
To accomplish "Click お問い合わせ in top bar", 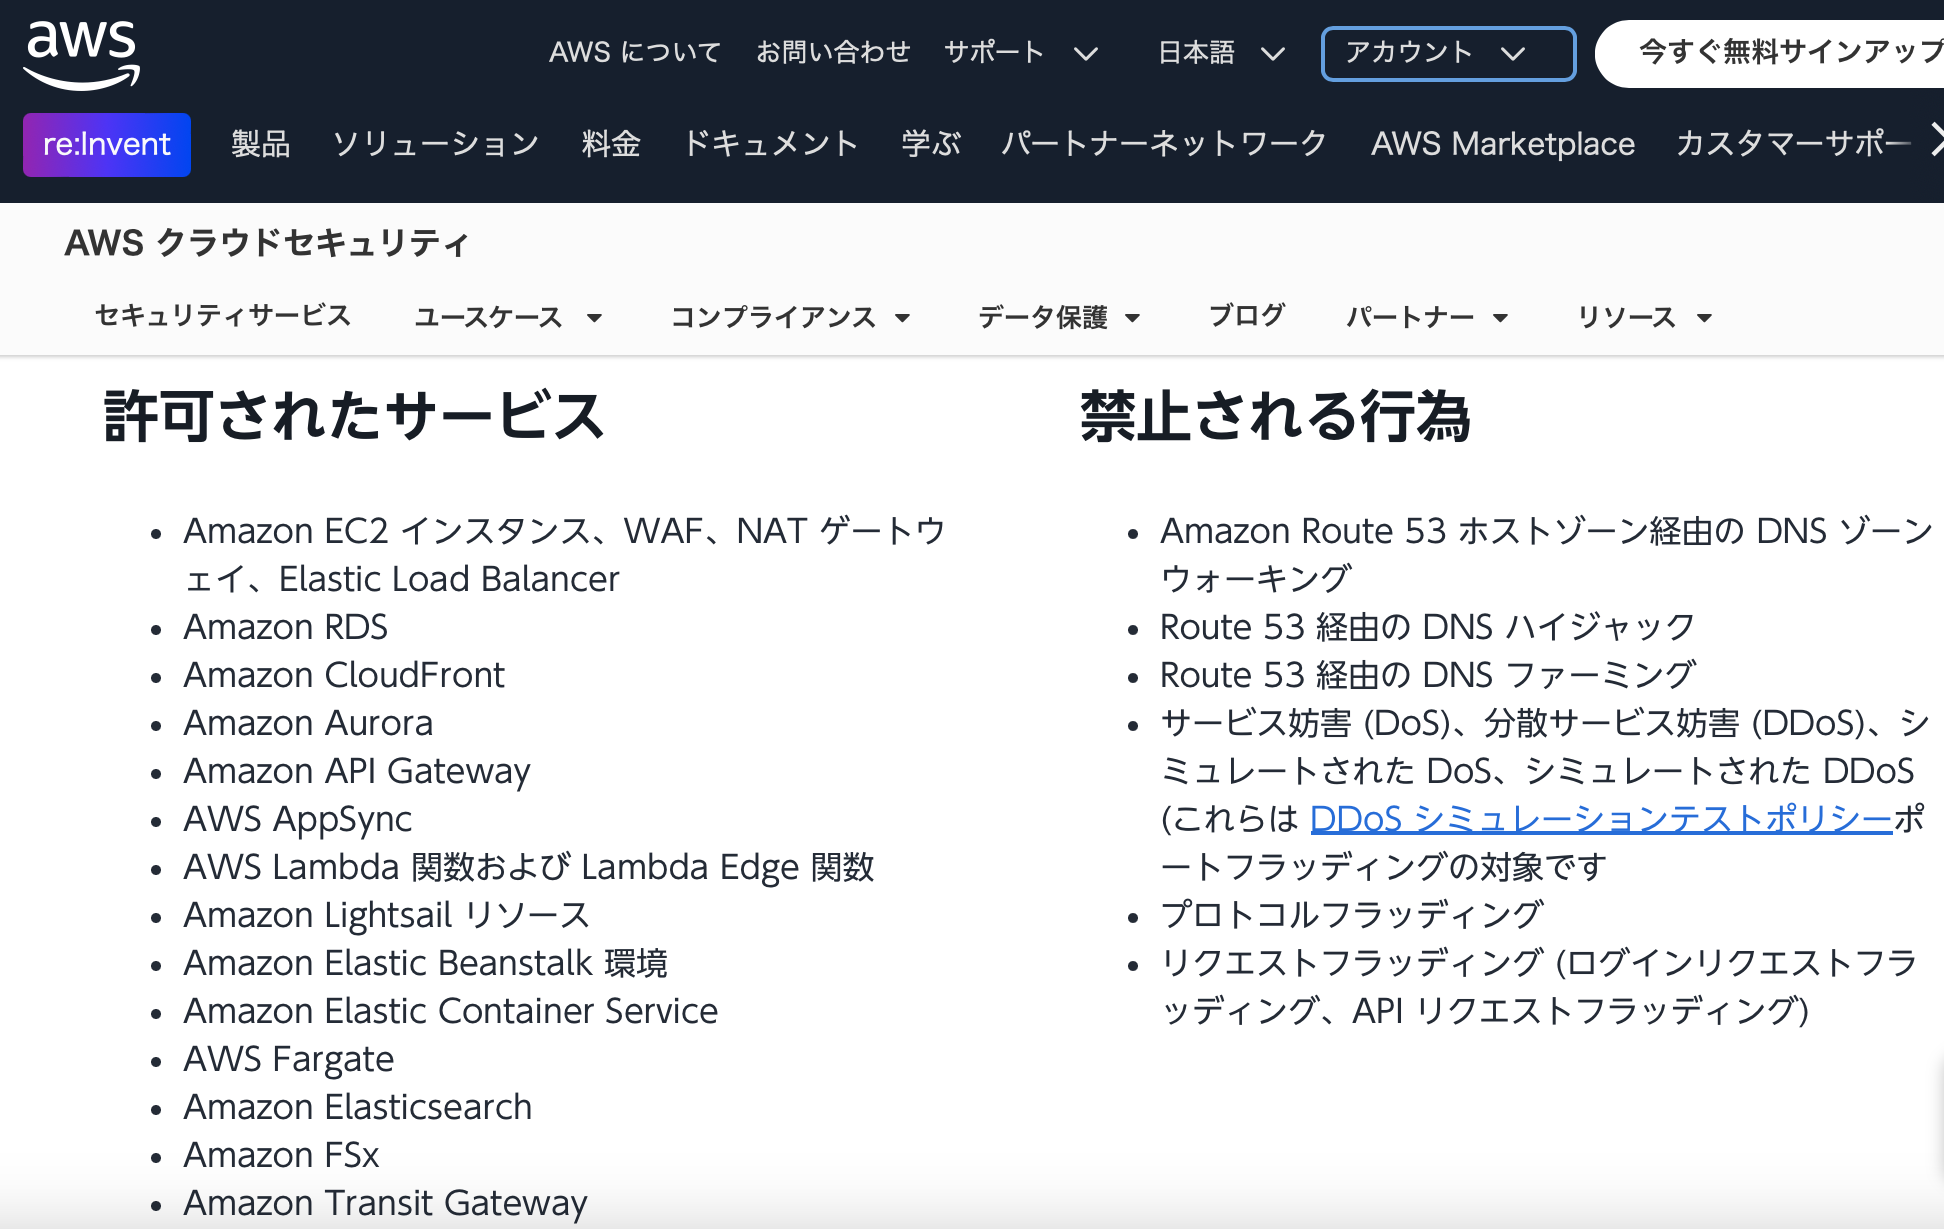I will click(833, 52).
